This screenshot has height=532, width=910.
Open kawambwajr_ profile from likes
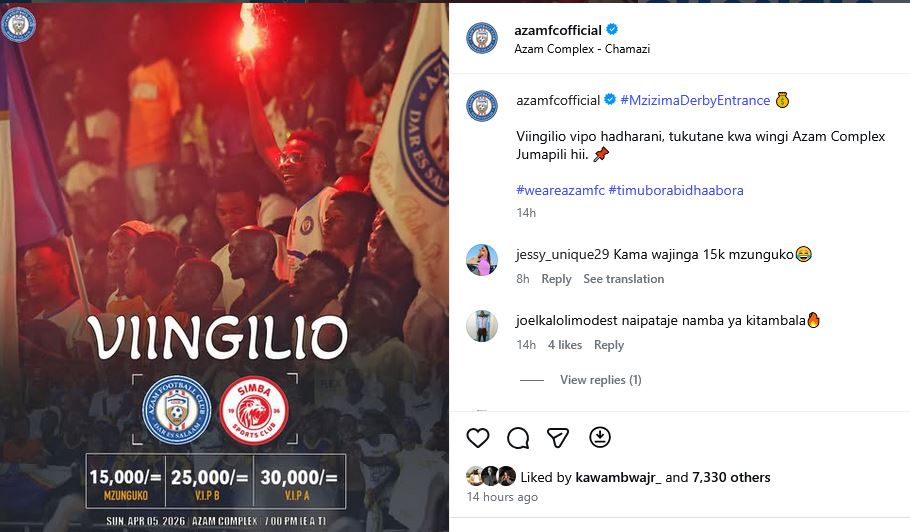tap(618, 477)
